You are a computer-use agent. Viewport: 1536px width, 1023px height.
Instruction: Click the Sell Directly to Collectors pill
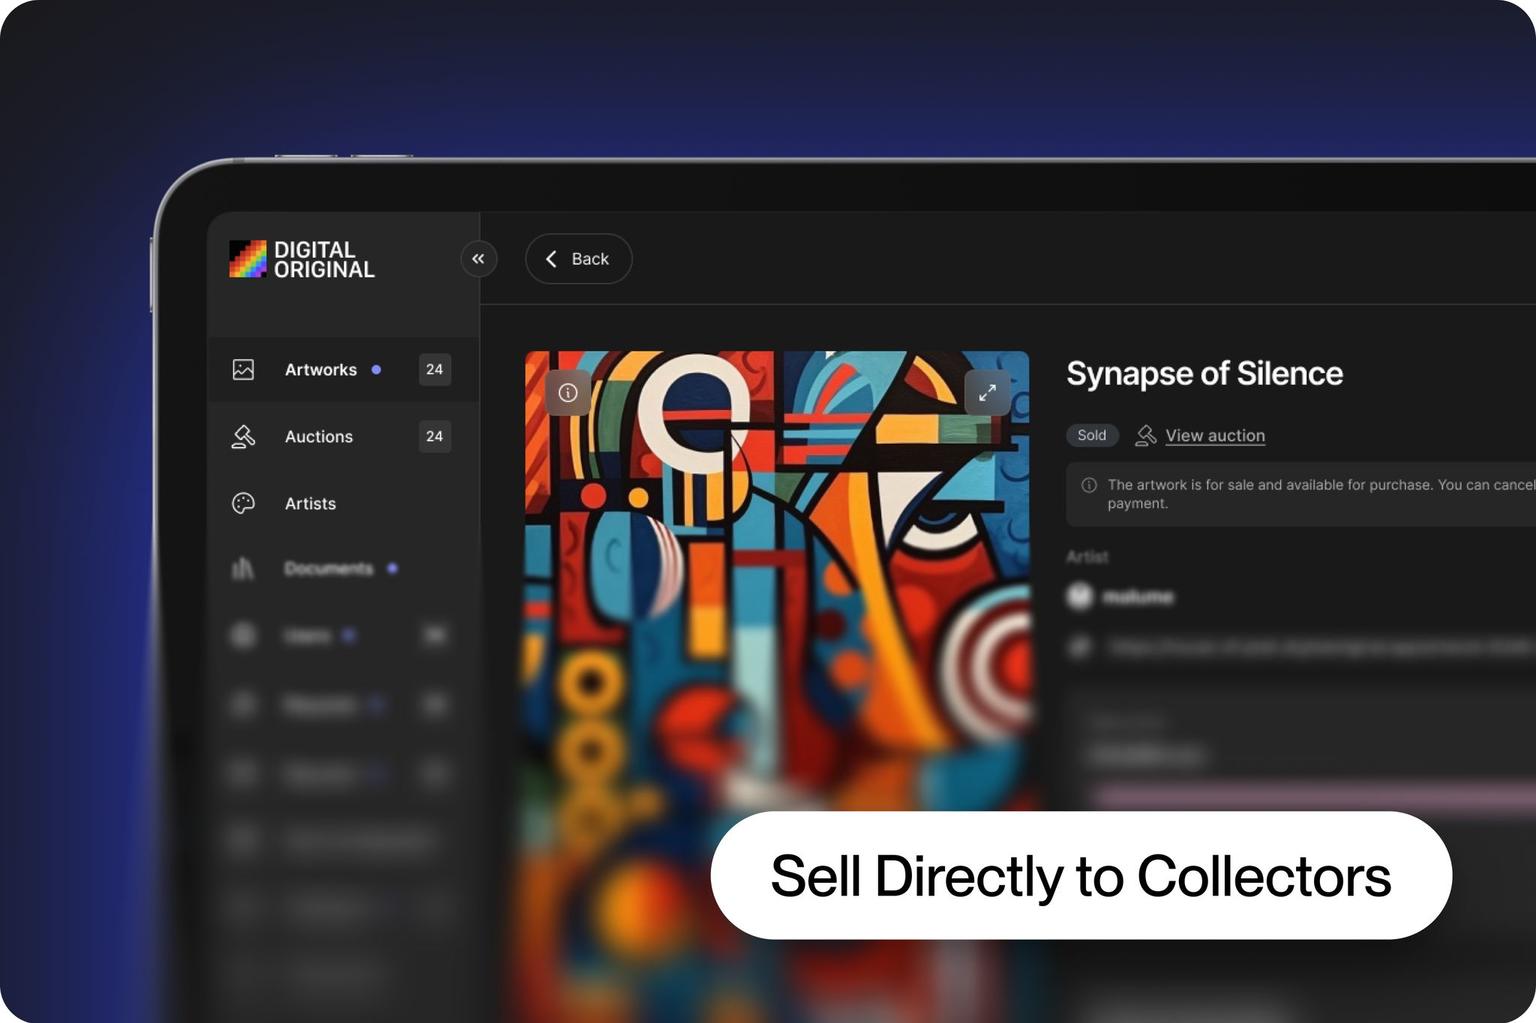click(1080, 876)
